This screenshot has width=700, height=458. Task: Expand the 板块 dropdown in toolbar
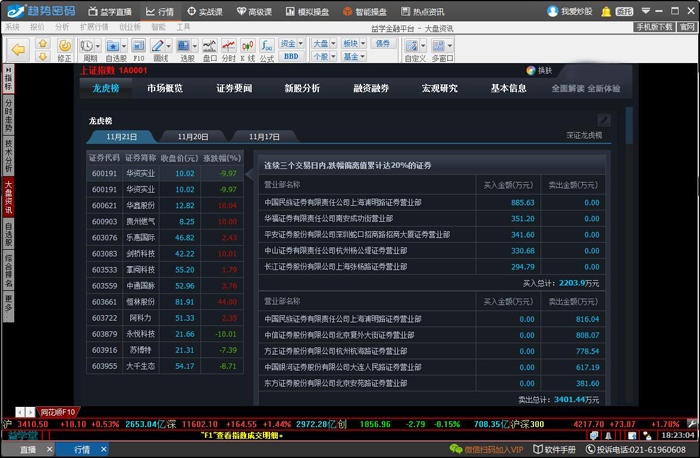pyautogui.click(x=351, y=44)
